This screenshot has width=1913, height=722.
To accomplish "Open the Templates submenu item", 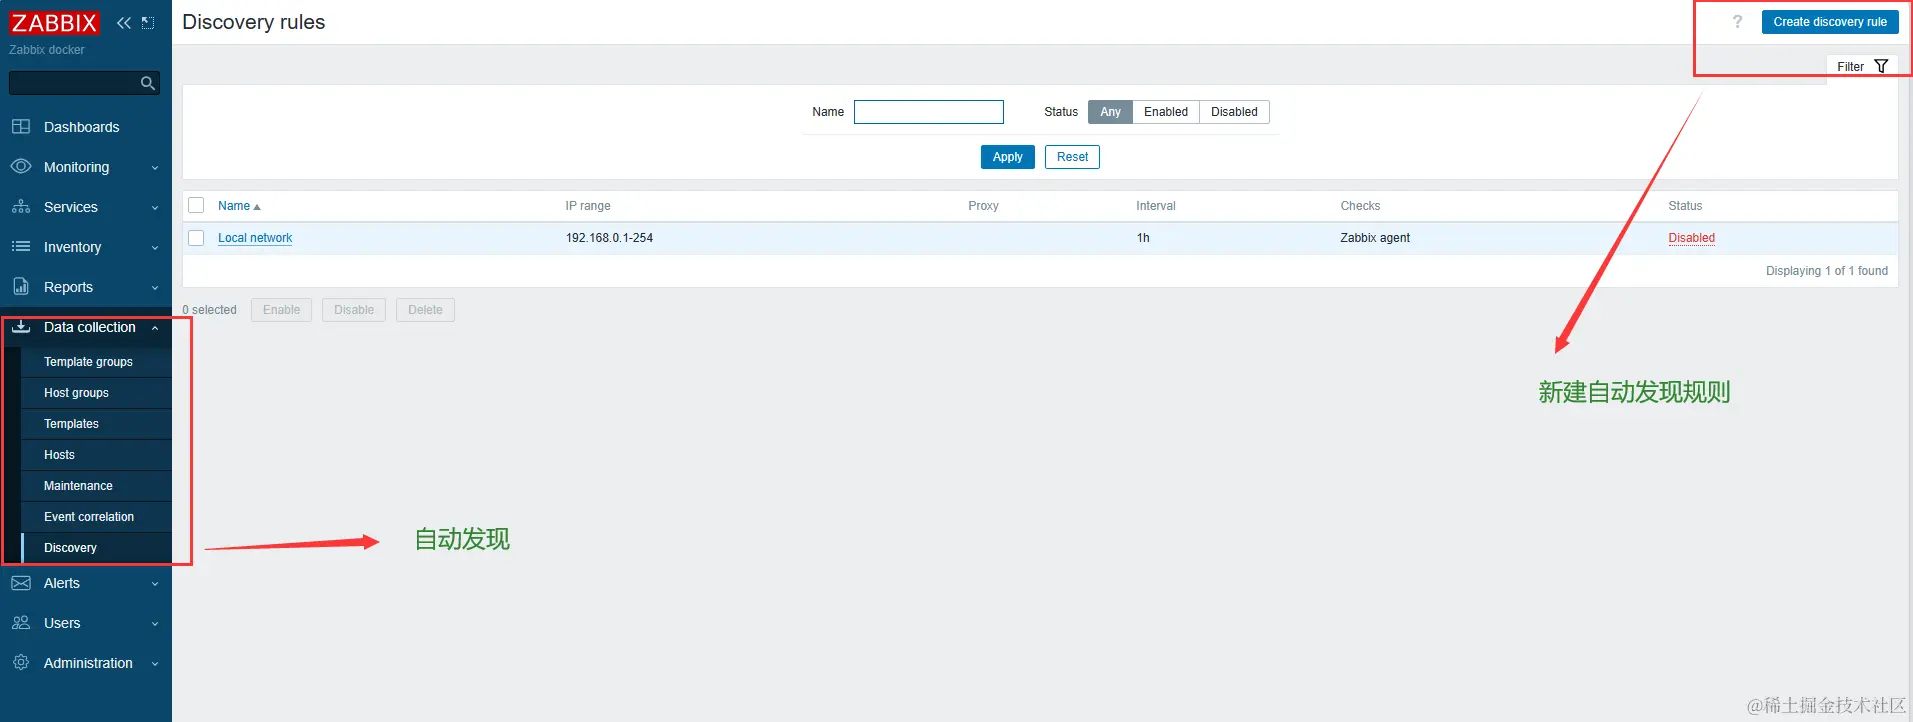I will point(71,424).
